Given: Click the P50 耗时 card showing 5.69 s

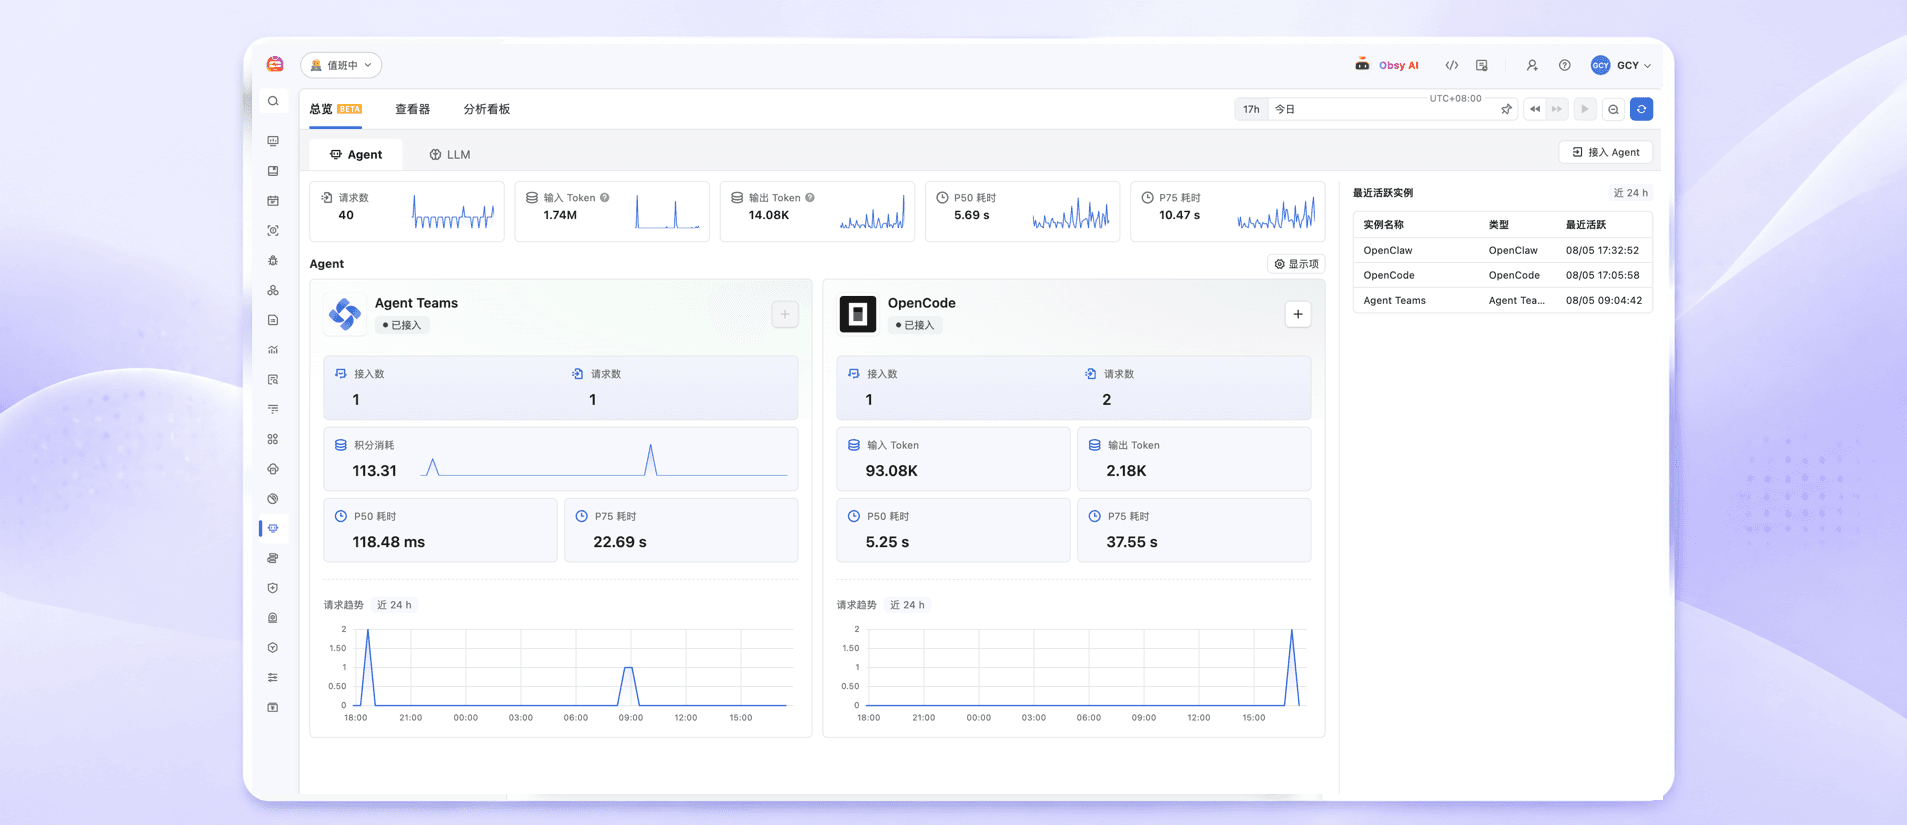Looking at the screenshot, I should coord(1022,211).
